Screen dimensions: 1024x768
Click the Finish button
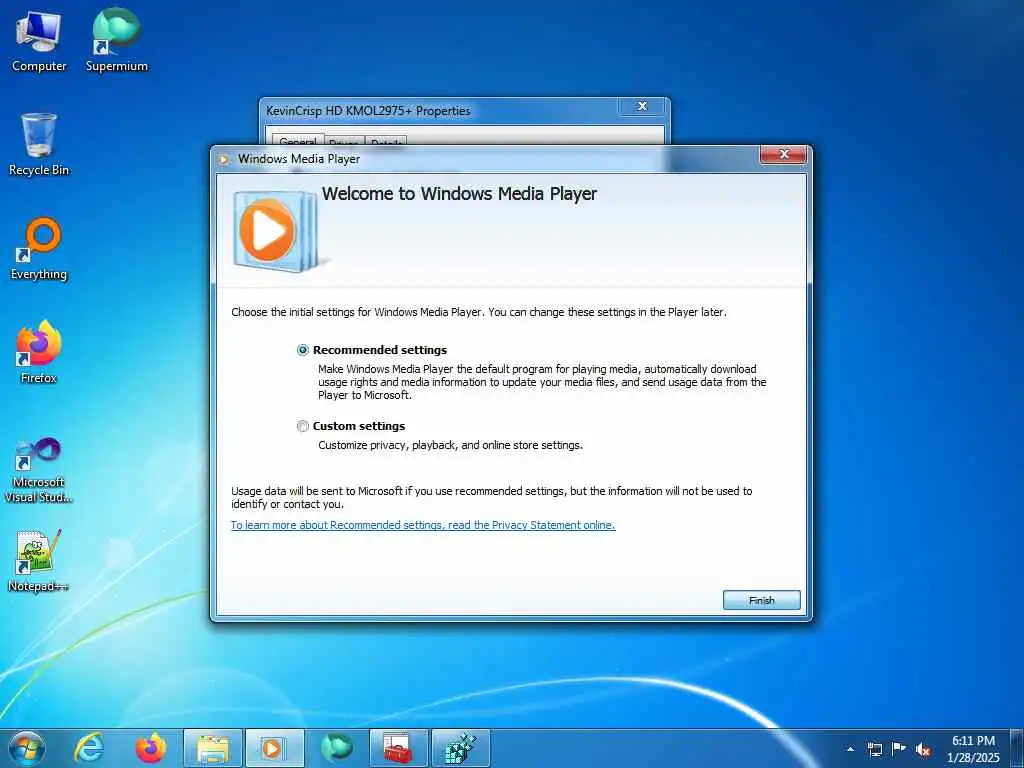761,600
